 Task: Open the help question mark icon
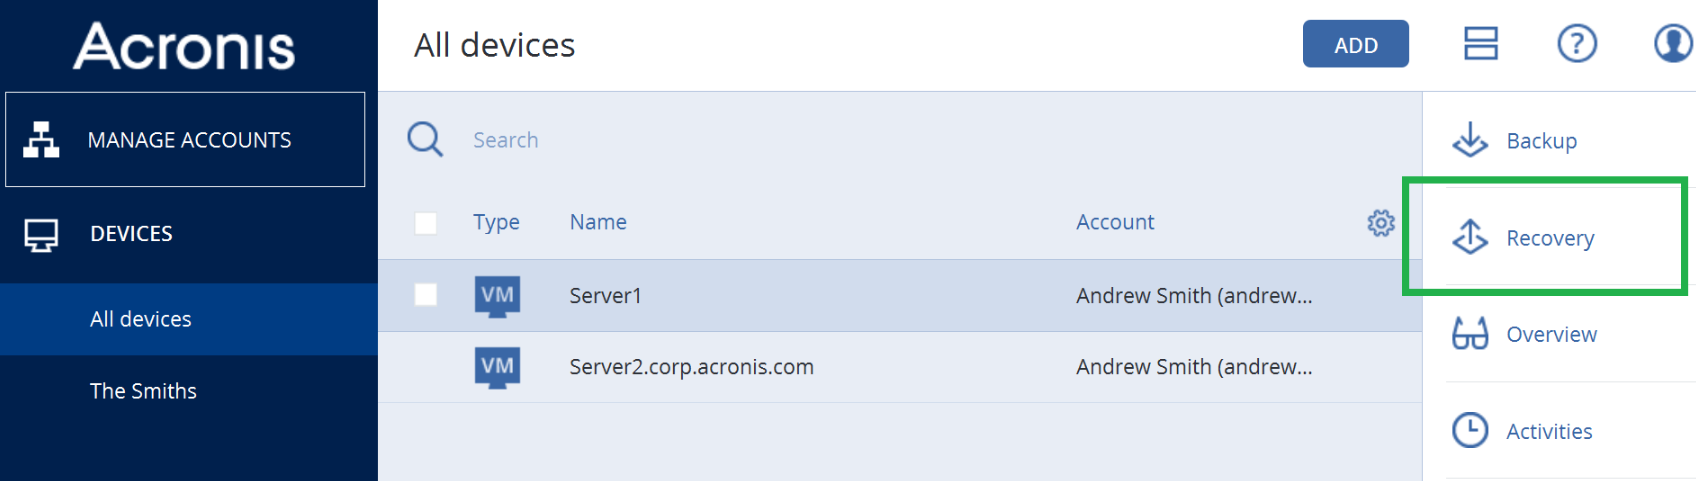click(1577, 43)
